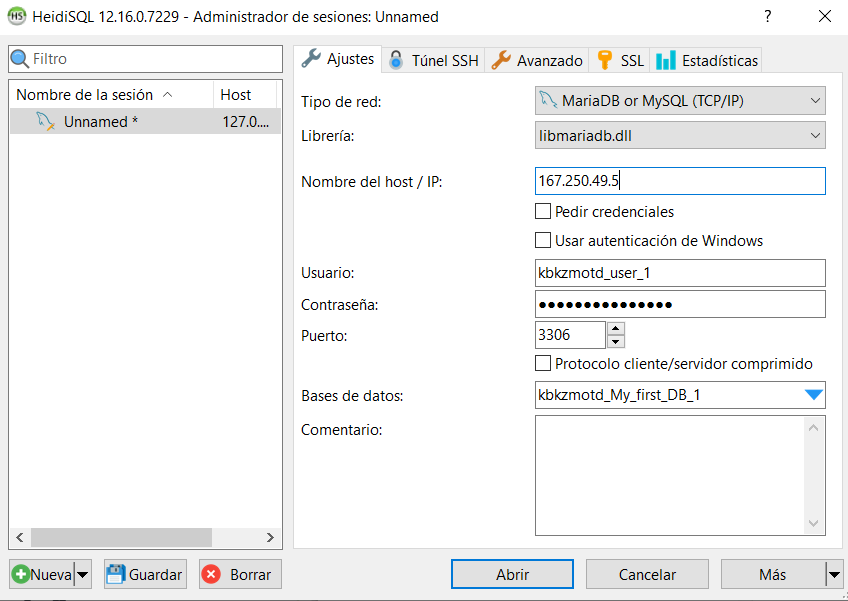
Task: Click the session list horizontal scrollbar thumb
Action: click(121, 537)
